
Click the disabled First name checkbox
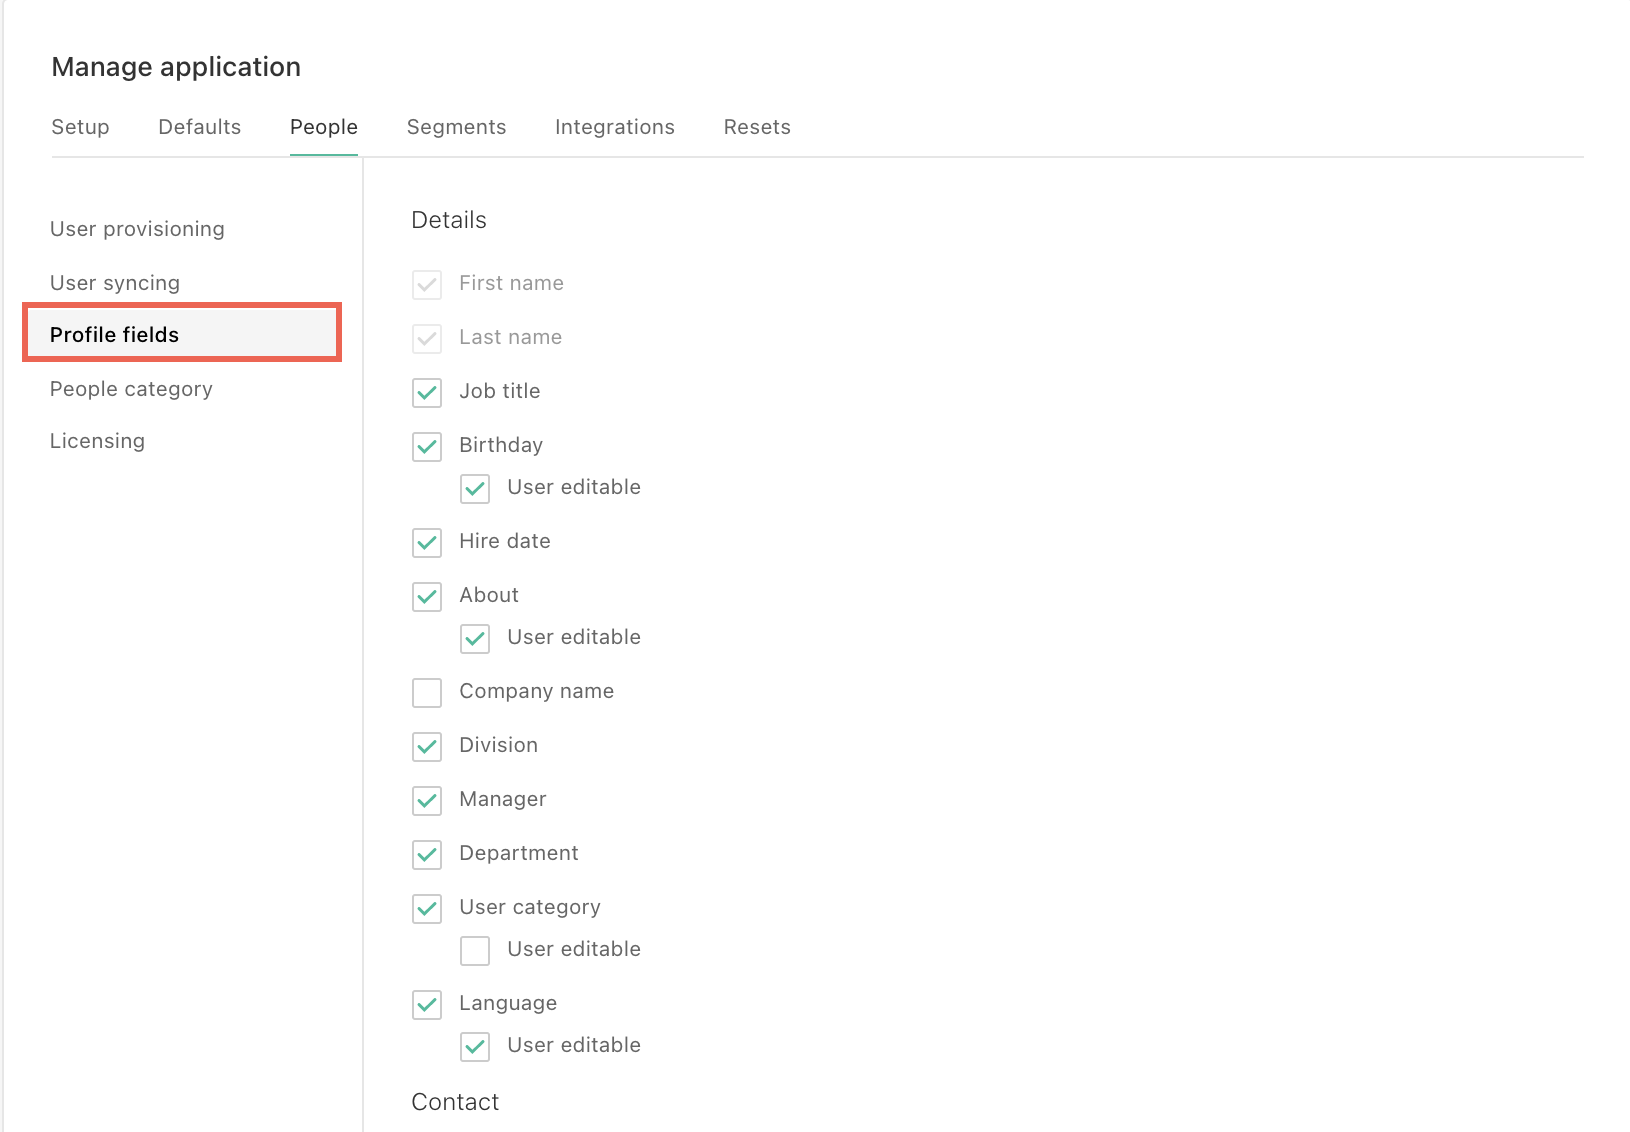pos(427,284)
